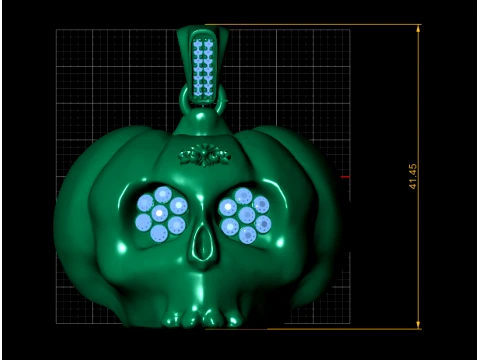
Task: Pick the center gem in the right eye
Action: click(247, 215)
